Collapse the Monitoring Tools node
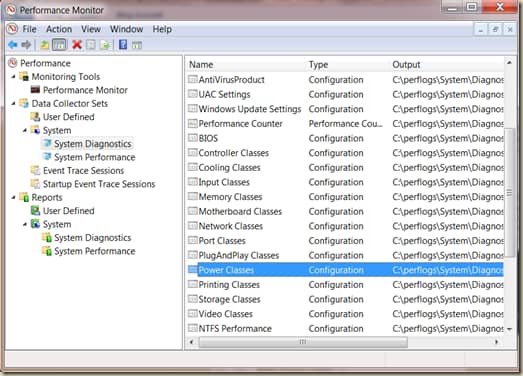 (13, 77)
